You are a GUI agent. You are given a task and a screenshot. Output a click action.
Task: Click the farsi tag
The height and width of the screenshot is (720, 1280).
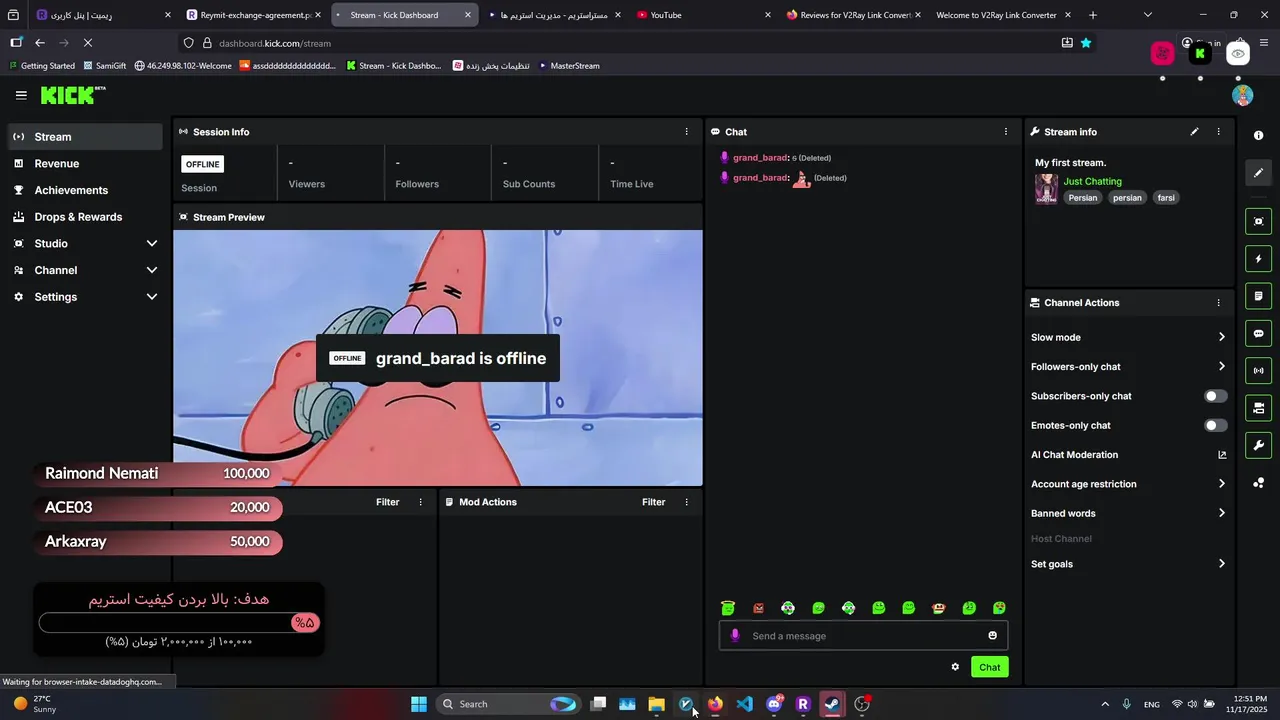pyautogui.click(x=1166, y=198)
